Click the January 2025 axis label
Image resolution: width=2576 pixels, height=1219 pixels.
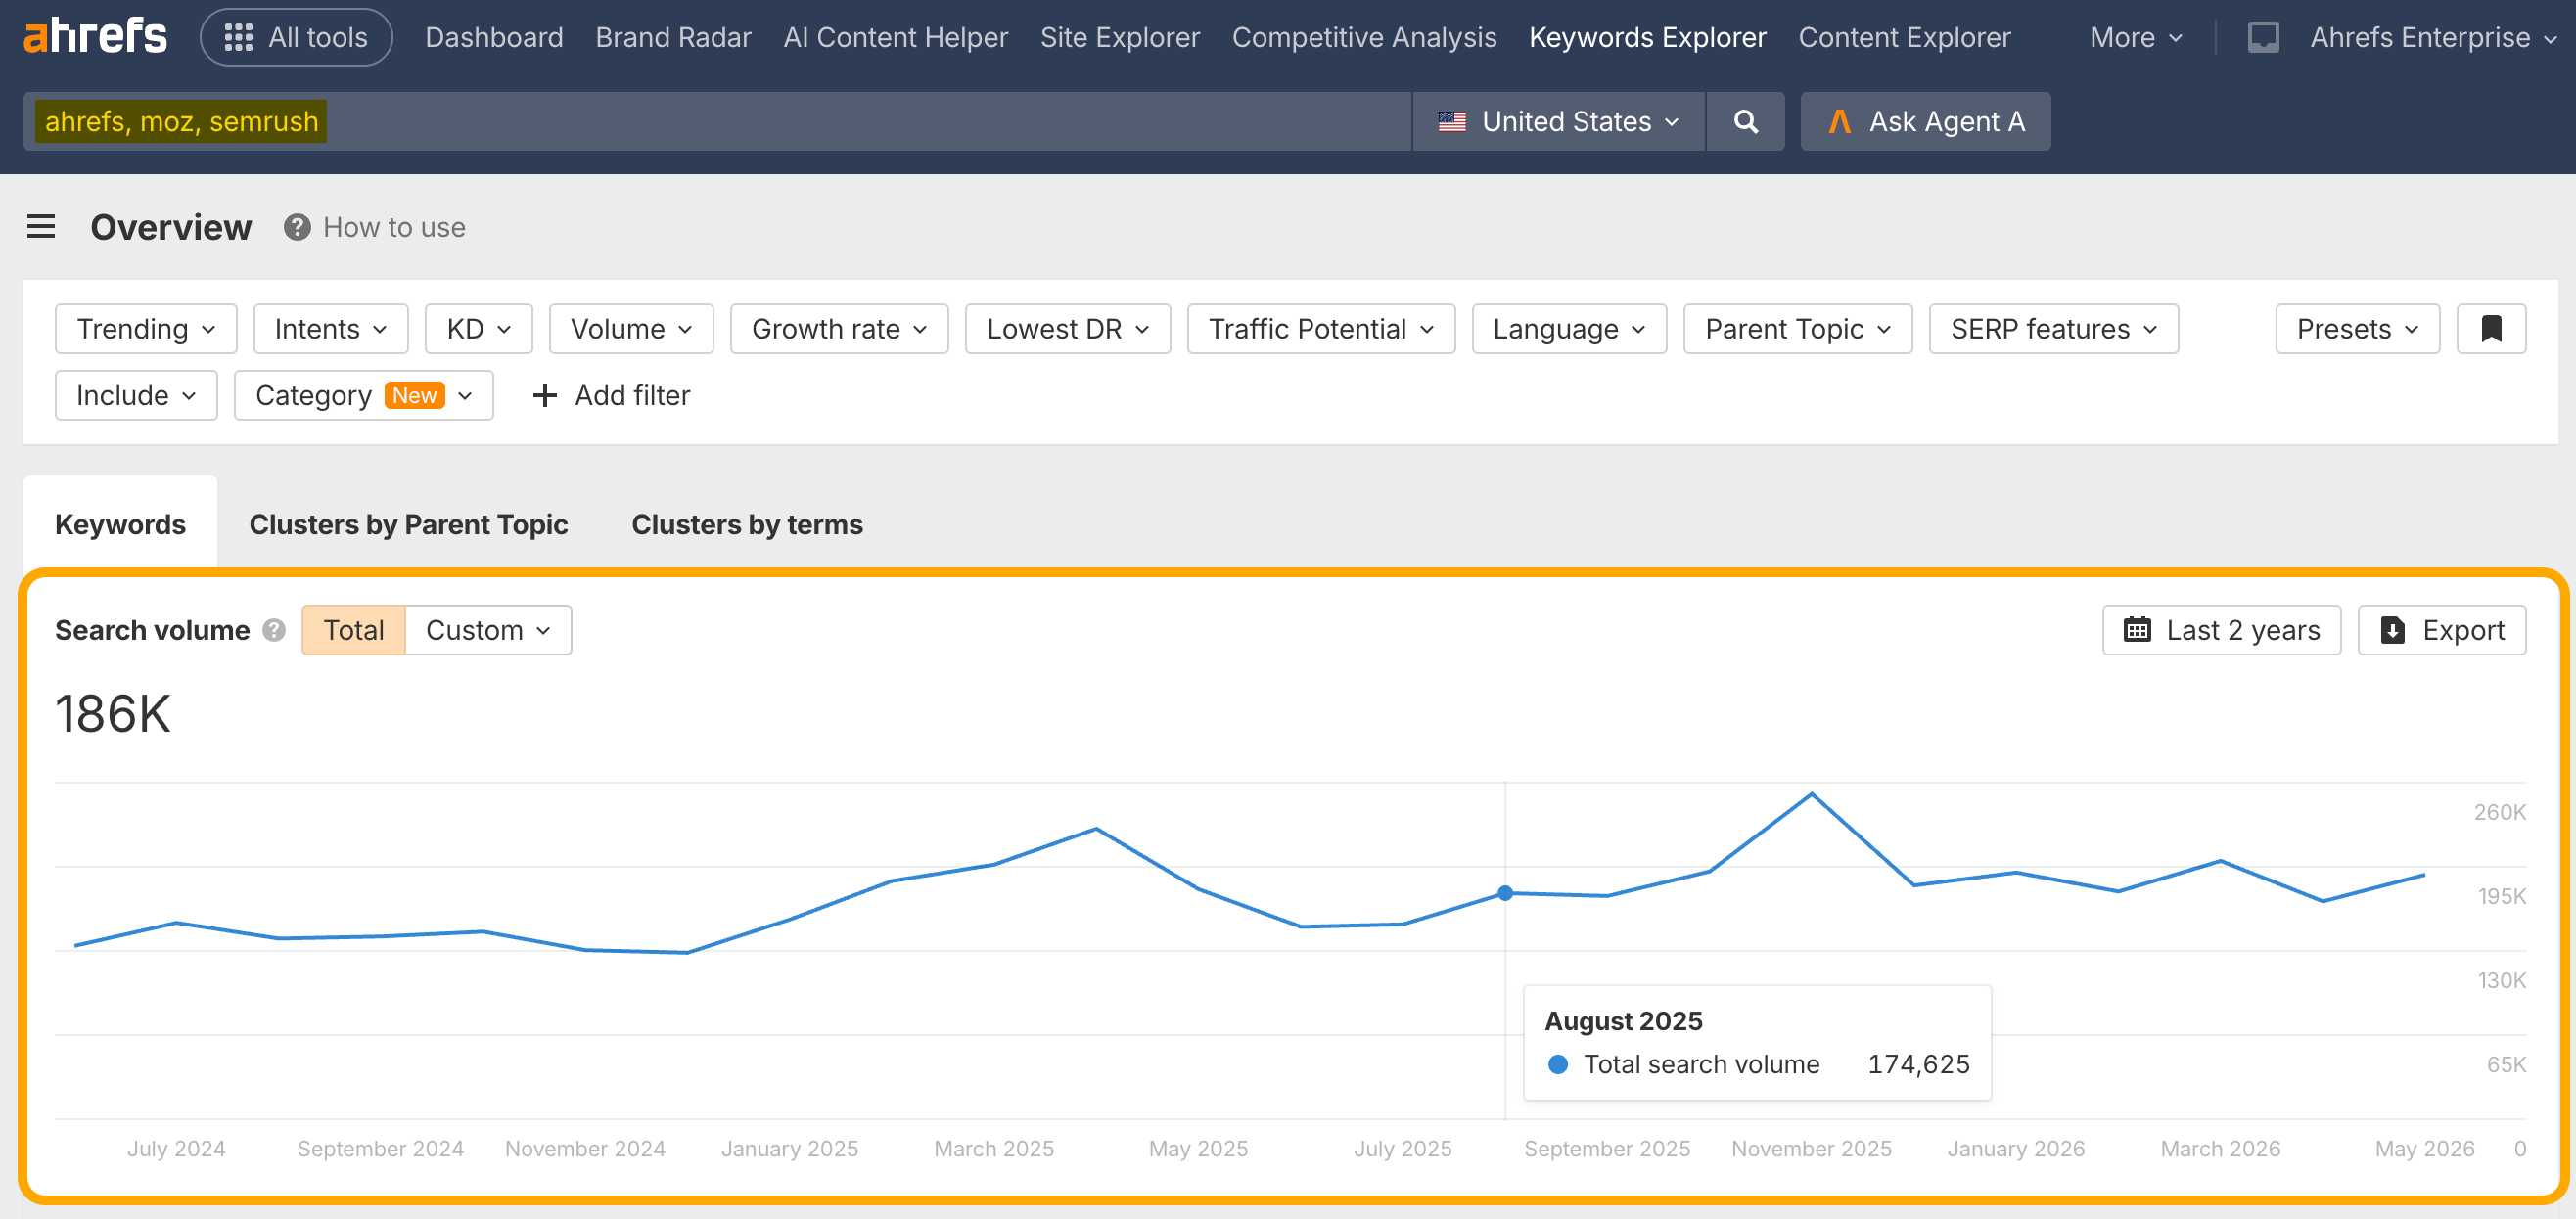(x=789, y=1148)
